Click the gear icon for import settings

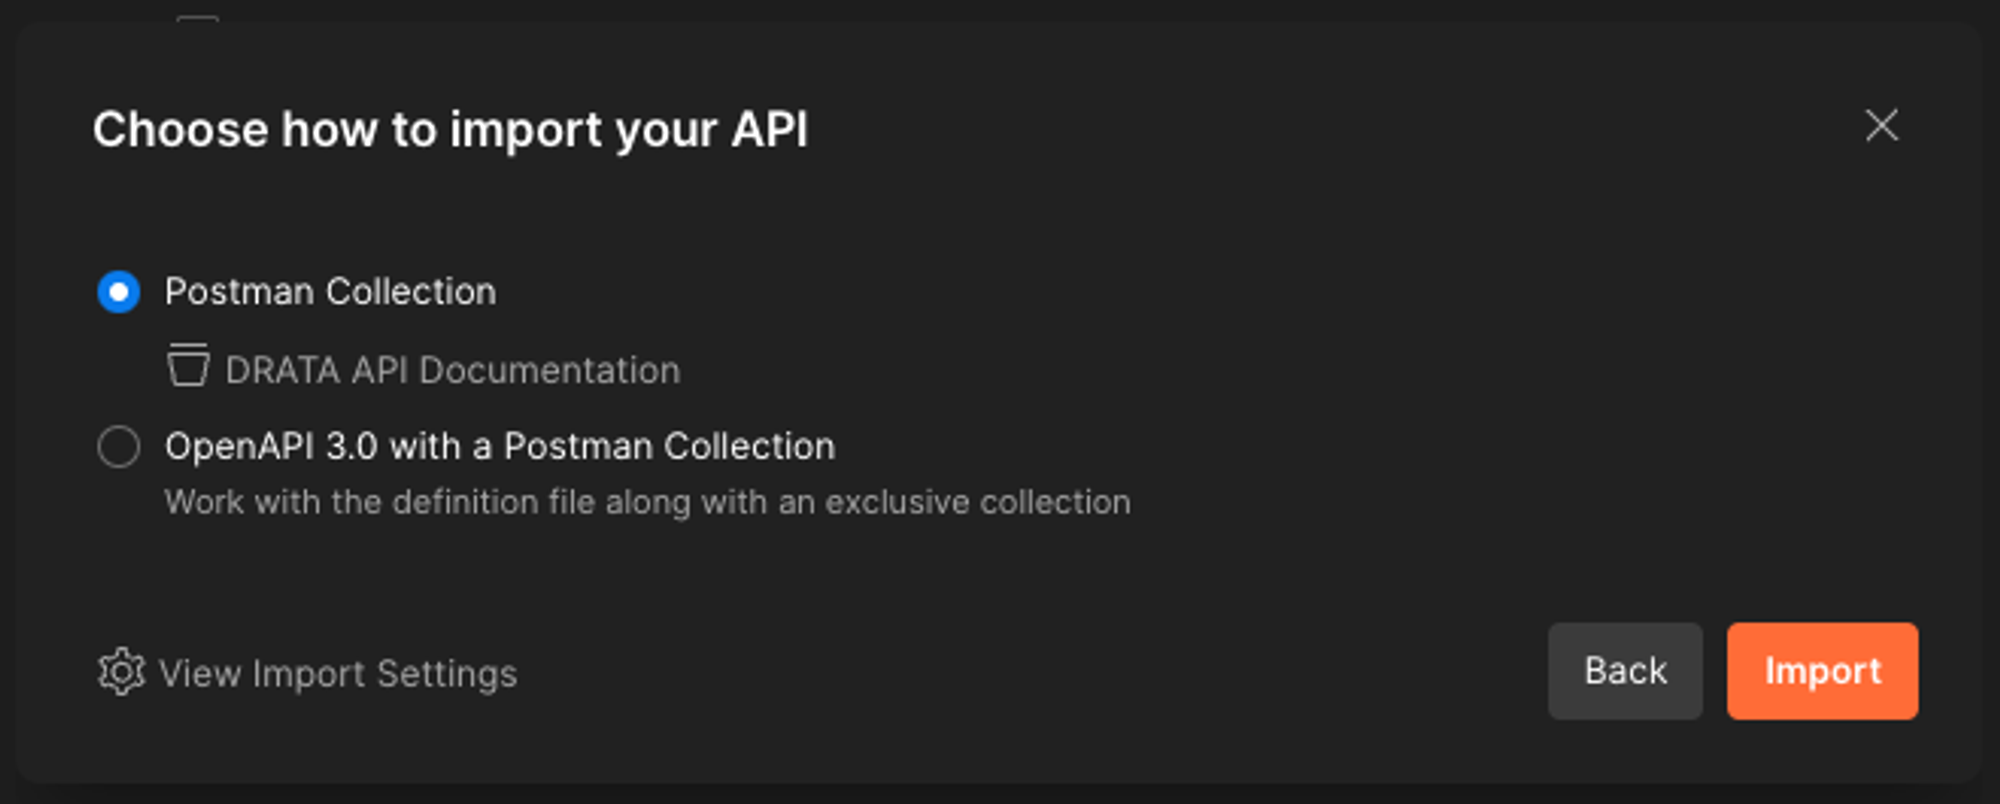(x=120, y=671)
